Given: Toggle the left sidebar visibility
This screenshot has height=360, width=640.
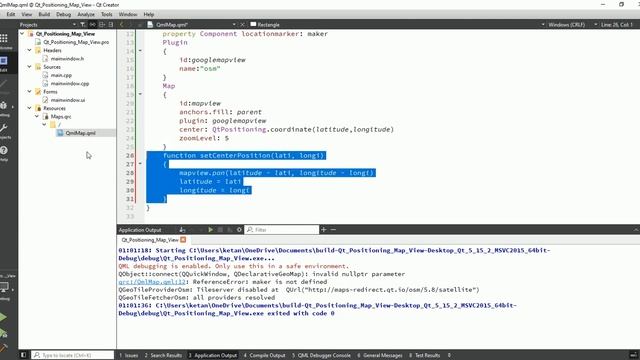Looking at the screenshot, I should 23,355.
